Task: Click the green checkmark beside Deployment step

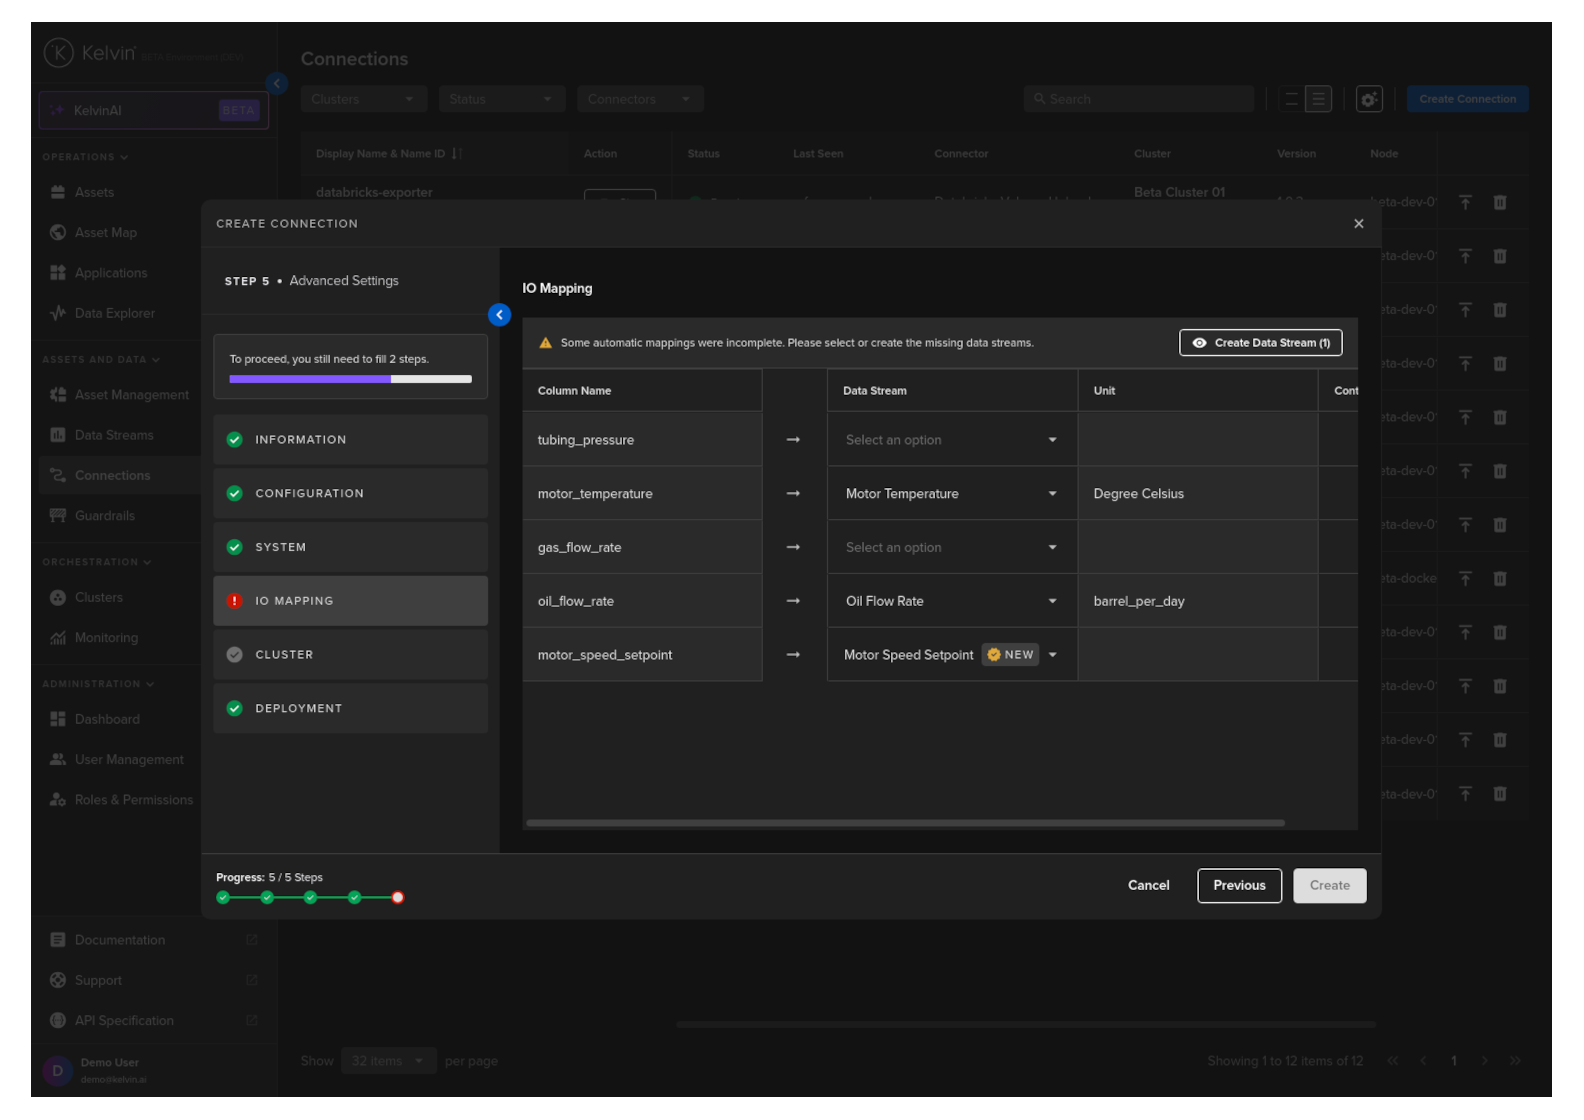Action: 234,709
